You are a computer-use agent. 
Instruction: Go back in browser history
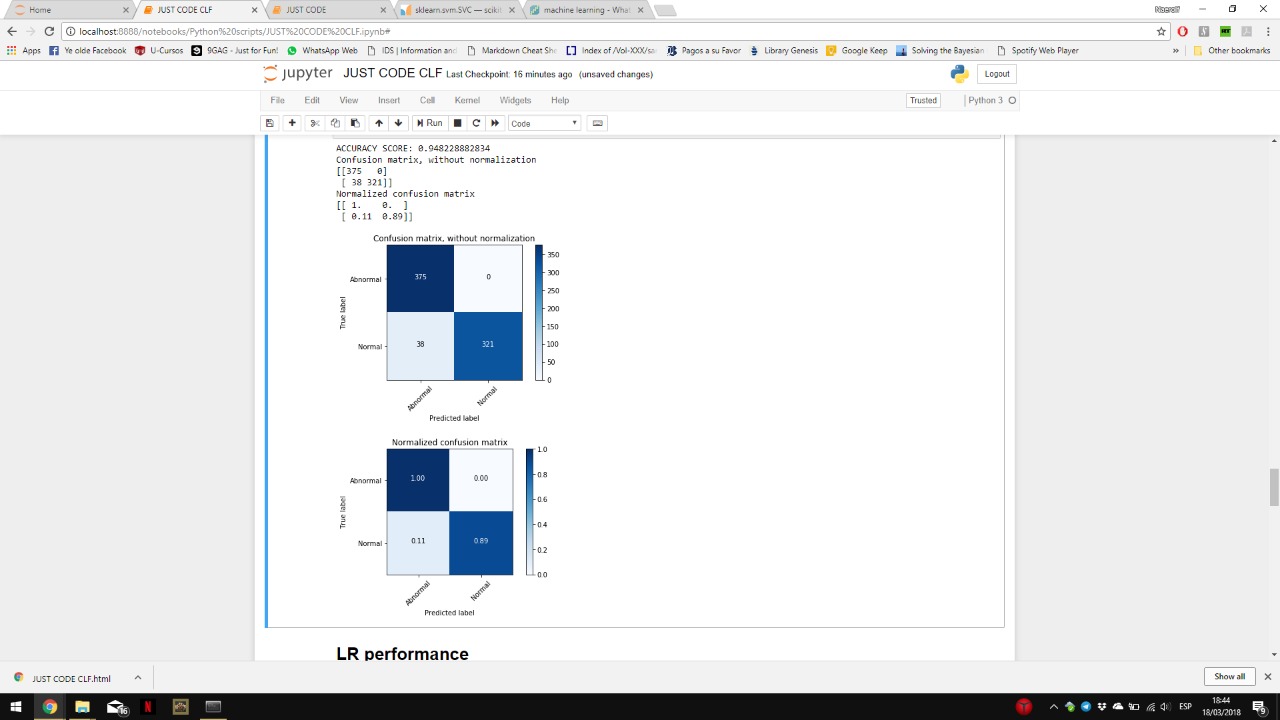point(12,31)
